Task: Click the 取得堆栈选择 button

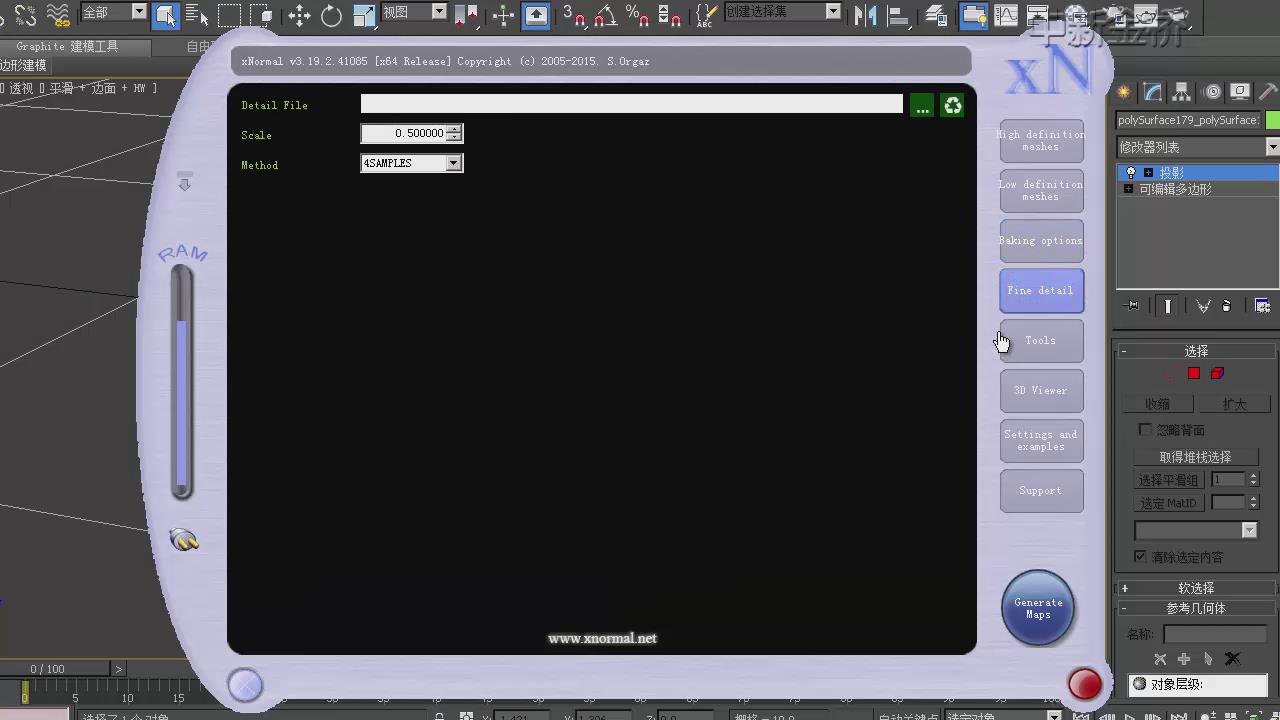Action: point(1195,457)
